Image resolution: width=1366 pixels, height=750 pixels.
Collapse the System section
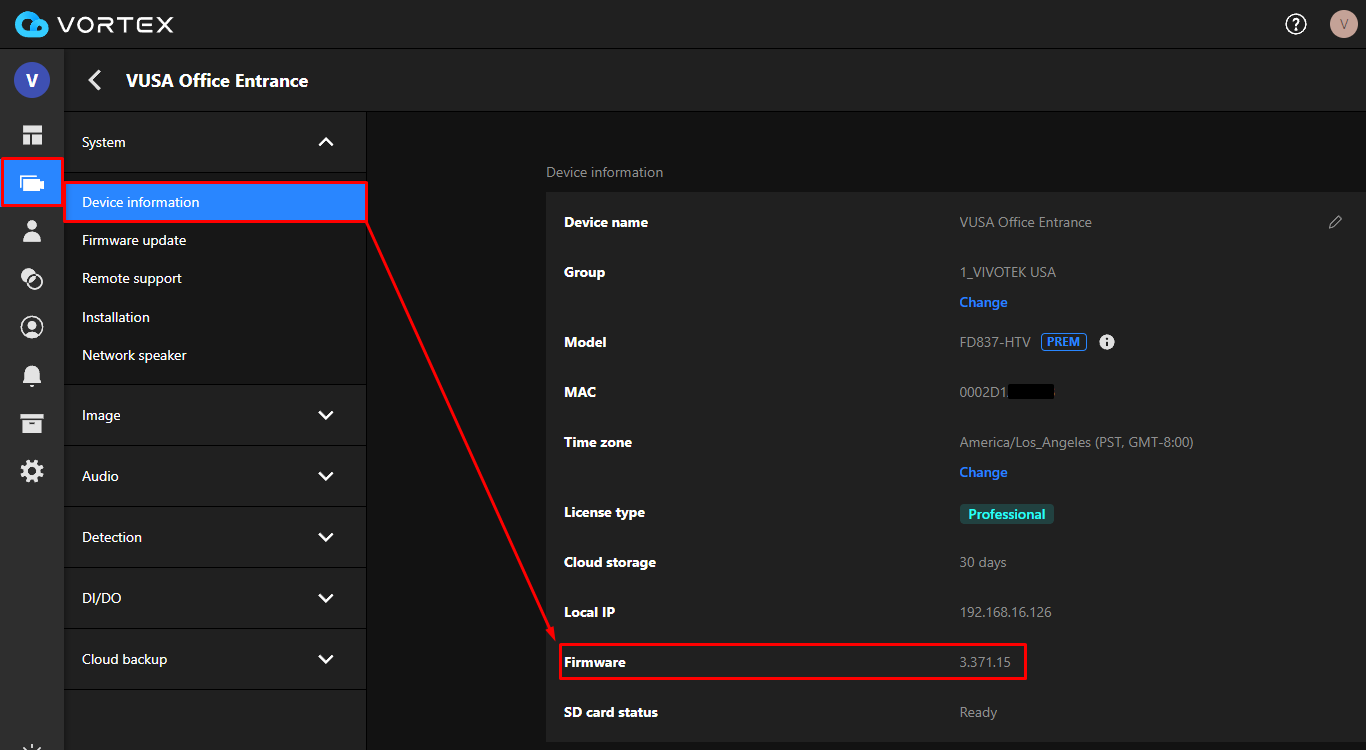[x=325, y=142]
